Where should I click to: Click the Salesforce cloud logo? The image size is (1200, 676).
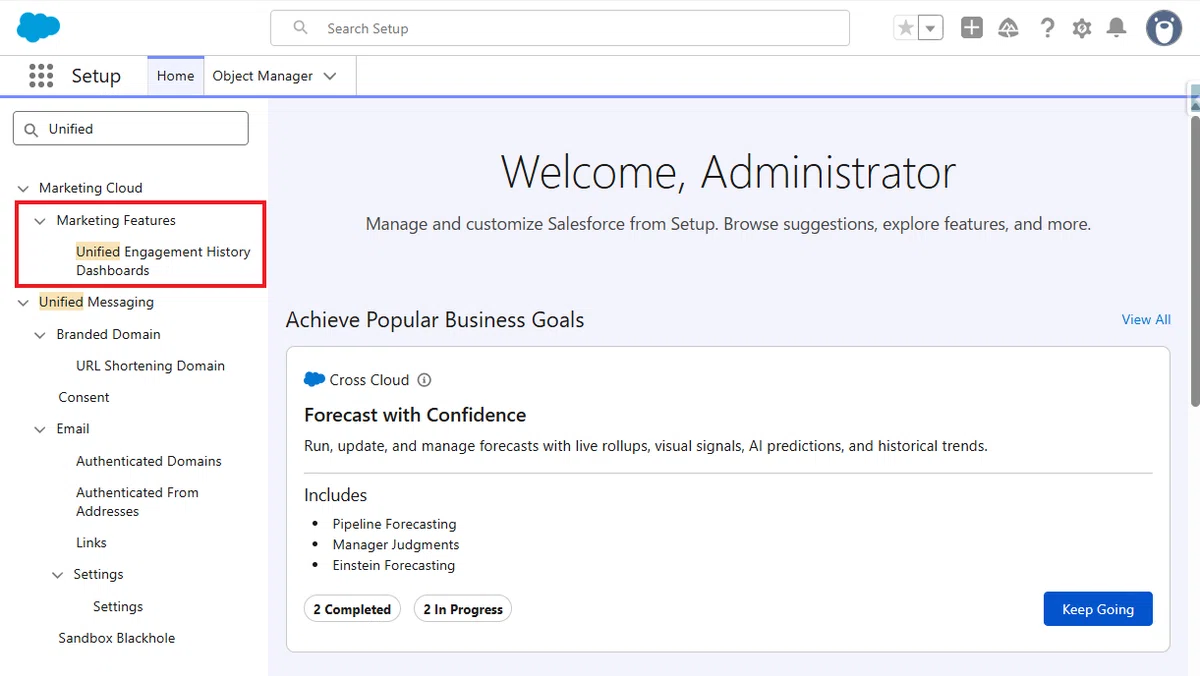point(39,27)
